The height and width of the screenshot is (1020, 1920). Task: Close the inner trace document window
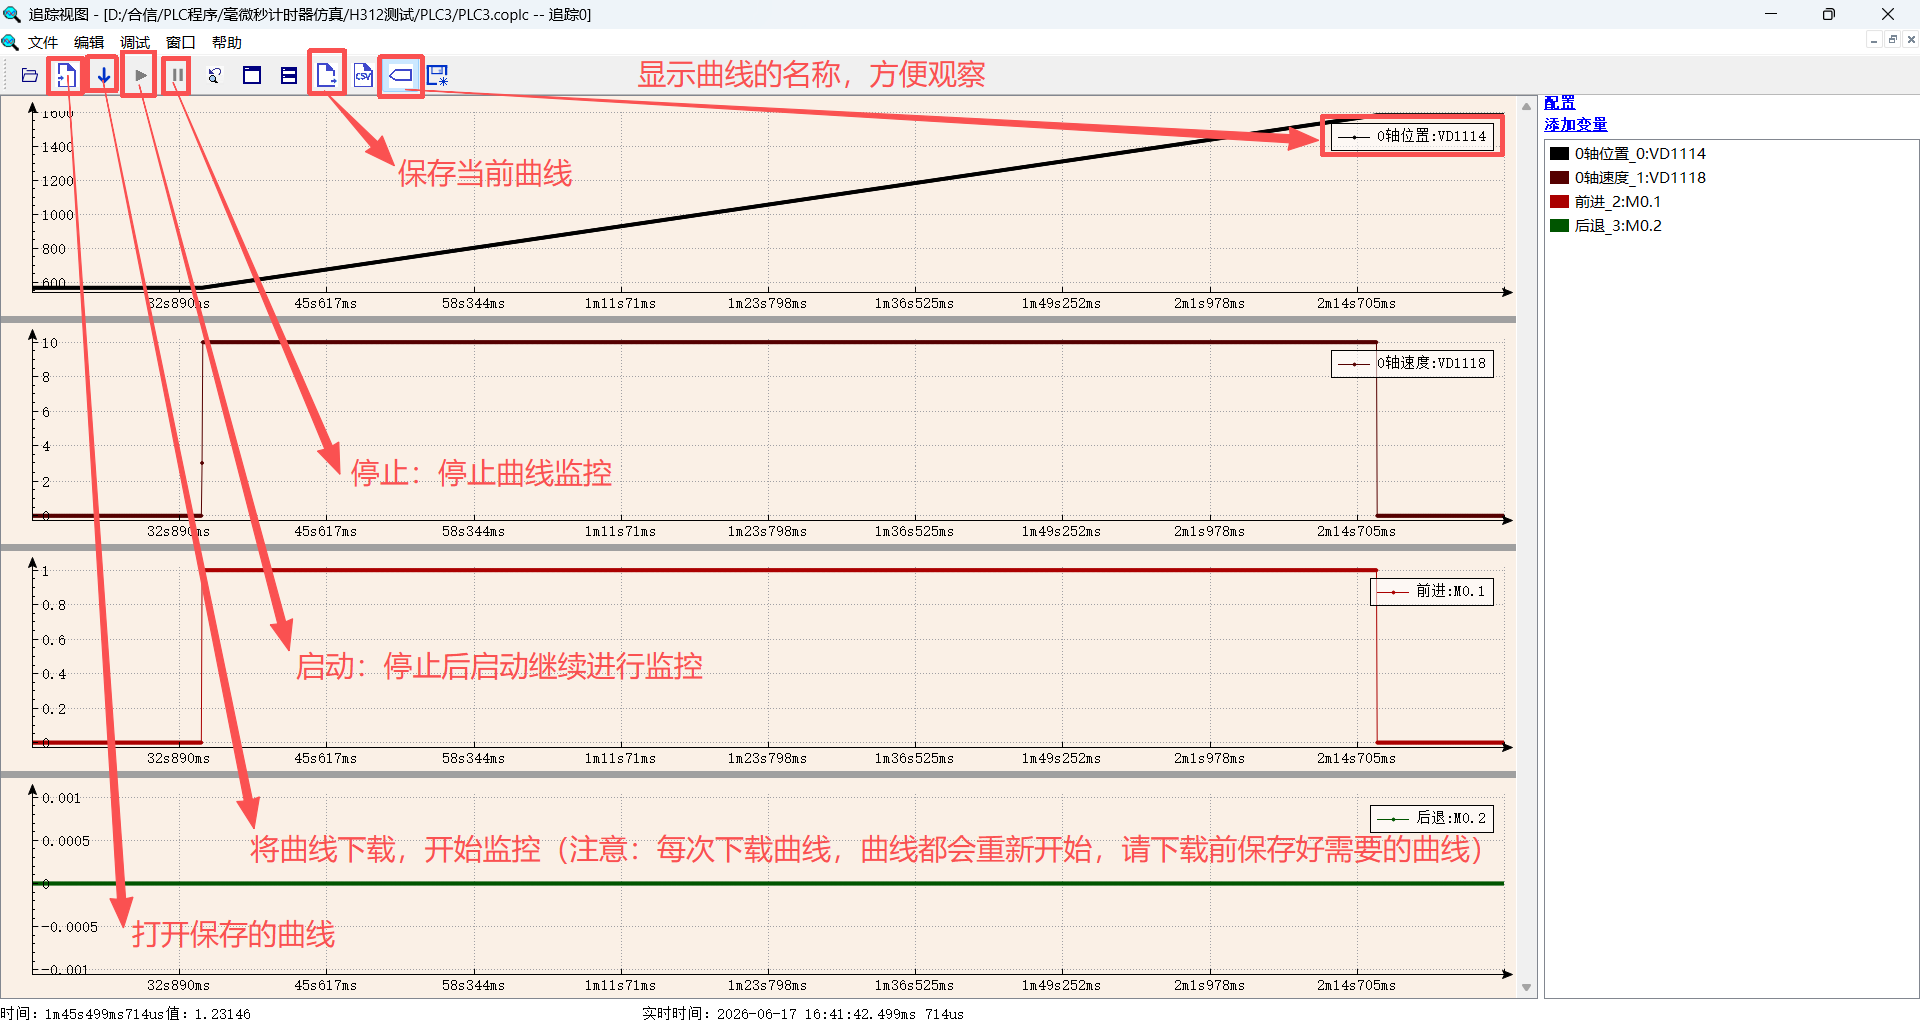pyautogui.click(x=1911, y=40)
